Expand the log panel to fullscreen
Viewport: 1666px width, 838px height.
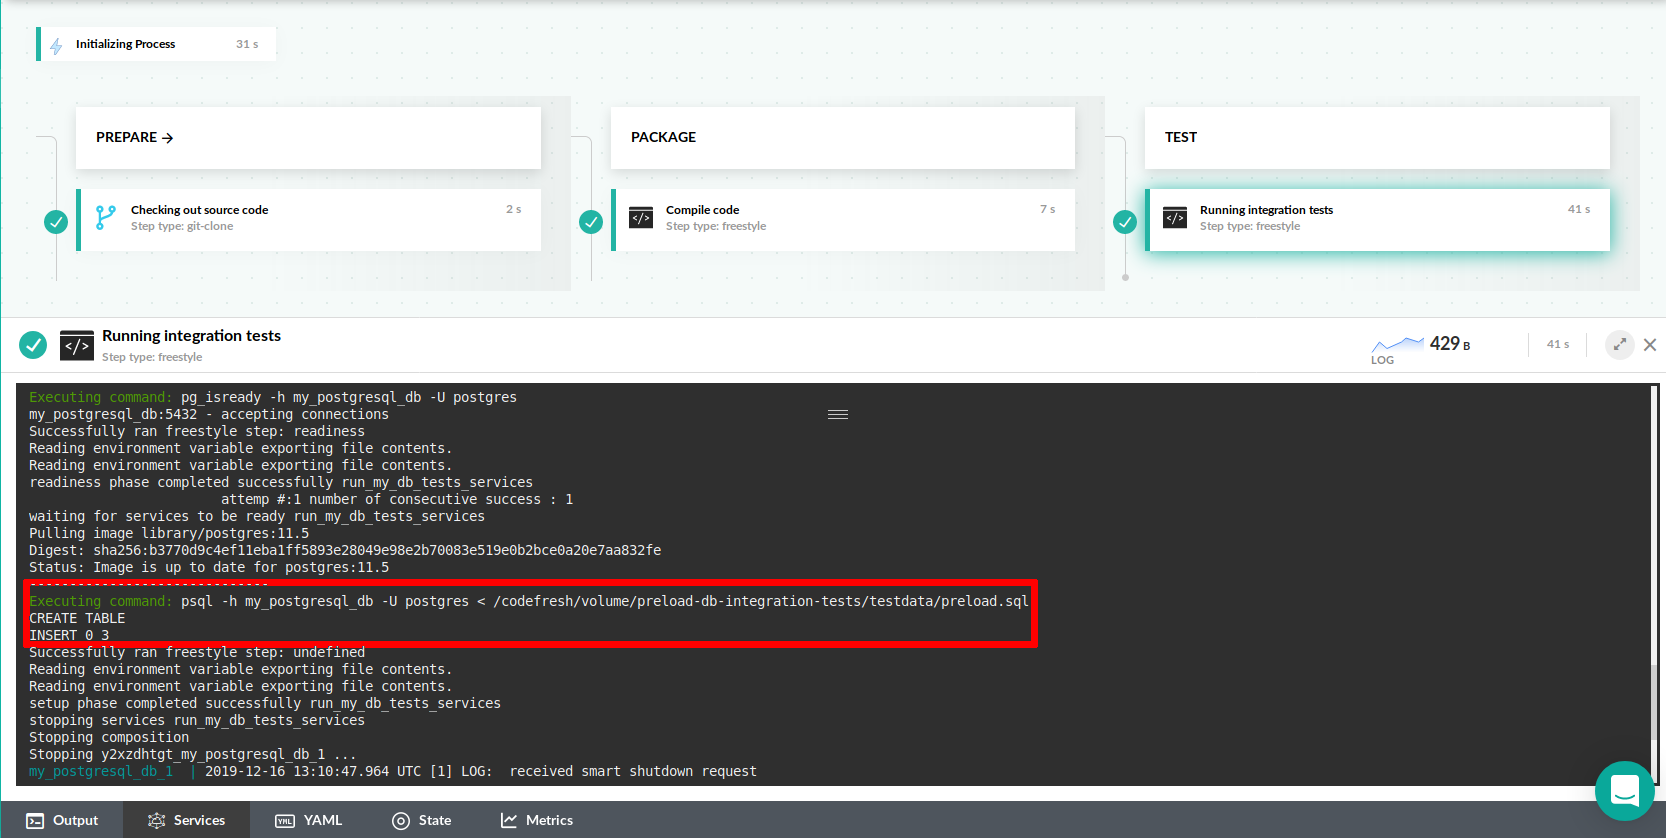[x=1619, y=345]
